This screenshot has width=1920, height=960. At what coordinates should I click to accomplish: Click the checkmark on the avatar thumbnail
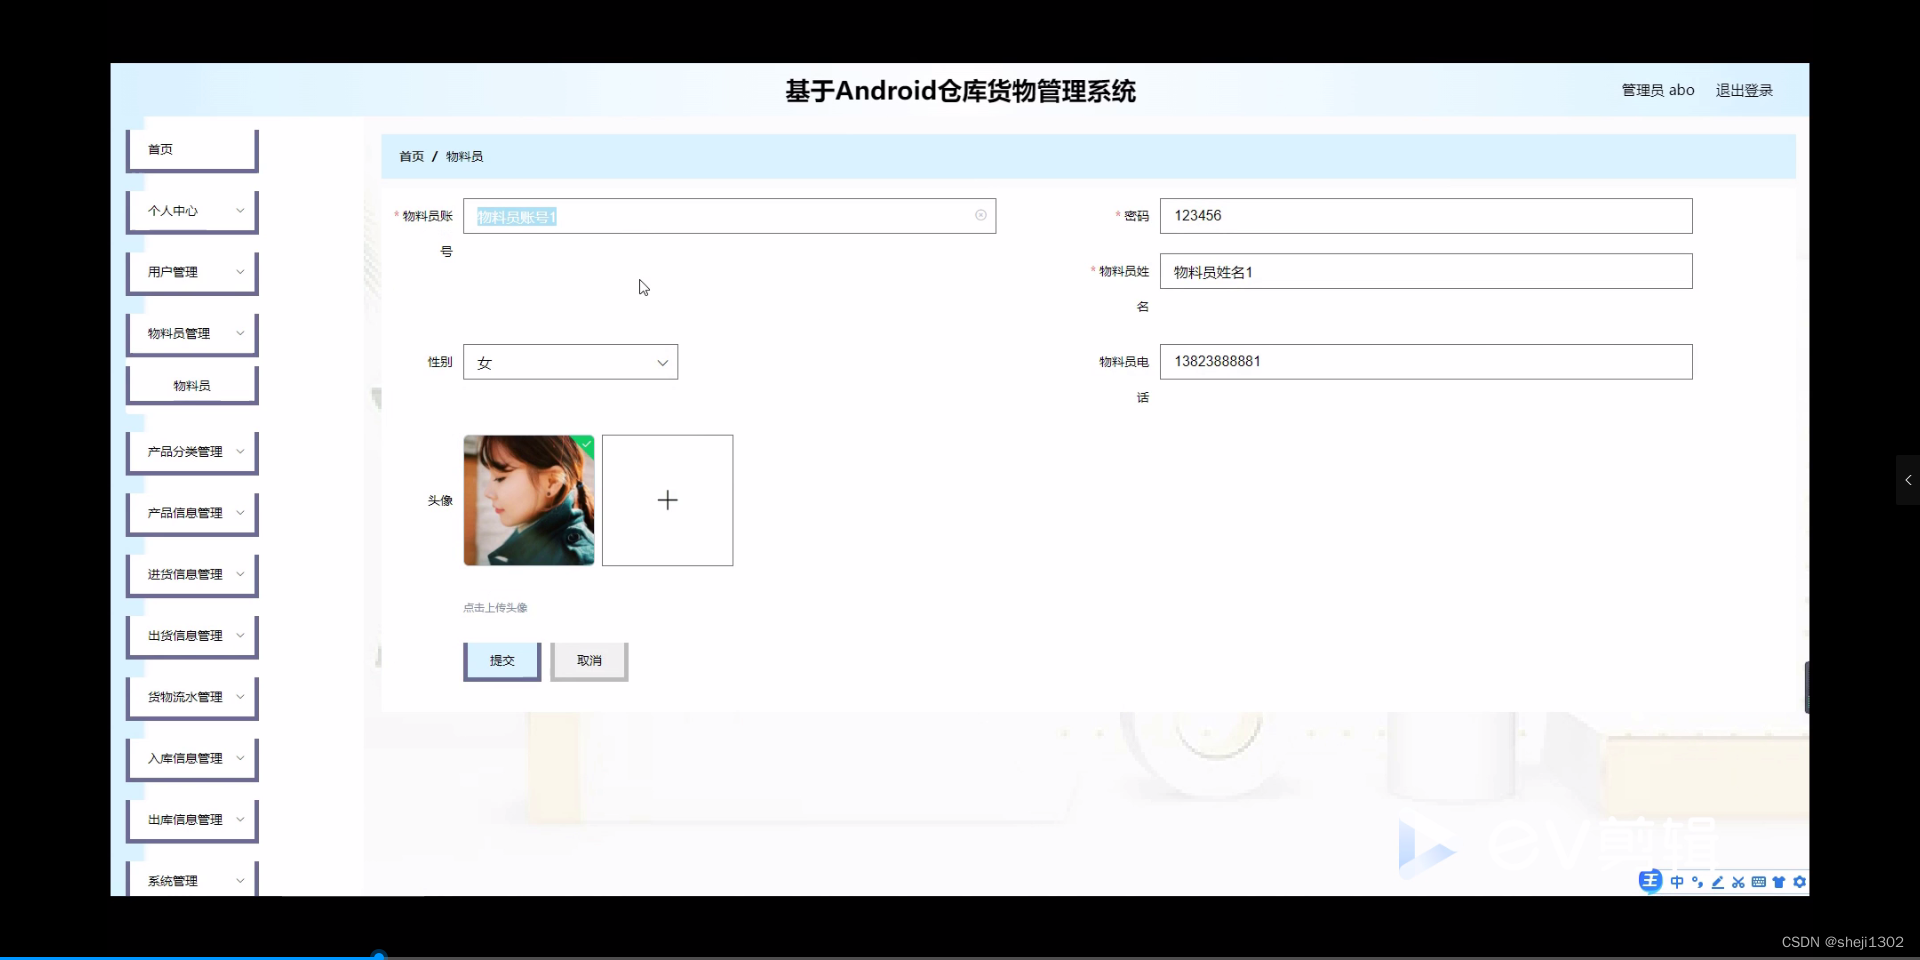click(585, 443)
